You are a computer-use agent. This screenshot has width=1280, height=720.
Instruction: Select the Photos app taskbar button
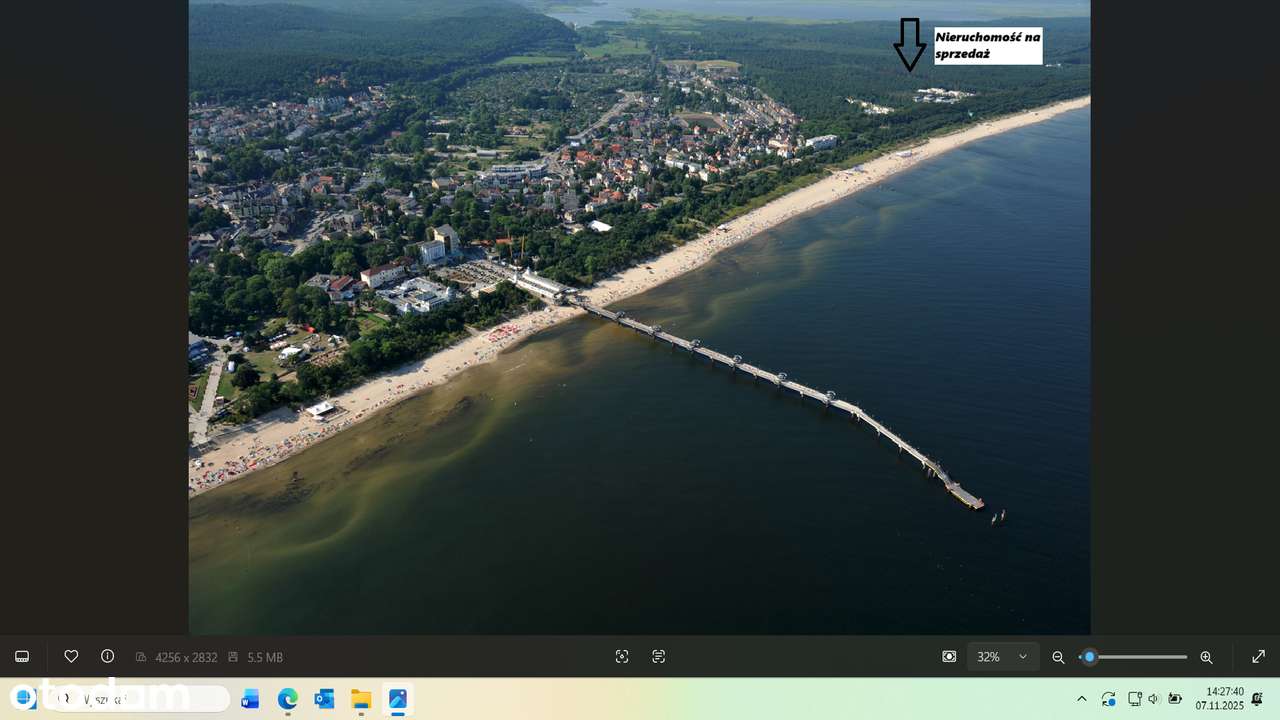[398, 699]
